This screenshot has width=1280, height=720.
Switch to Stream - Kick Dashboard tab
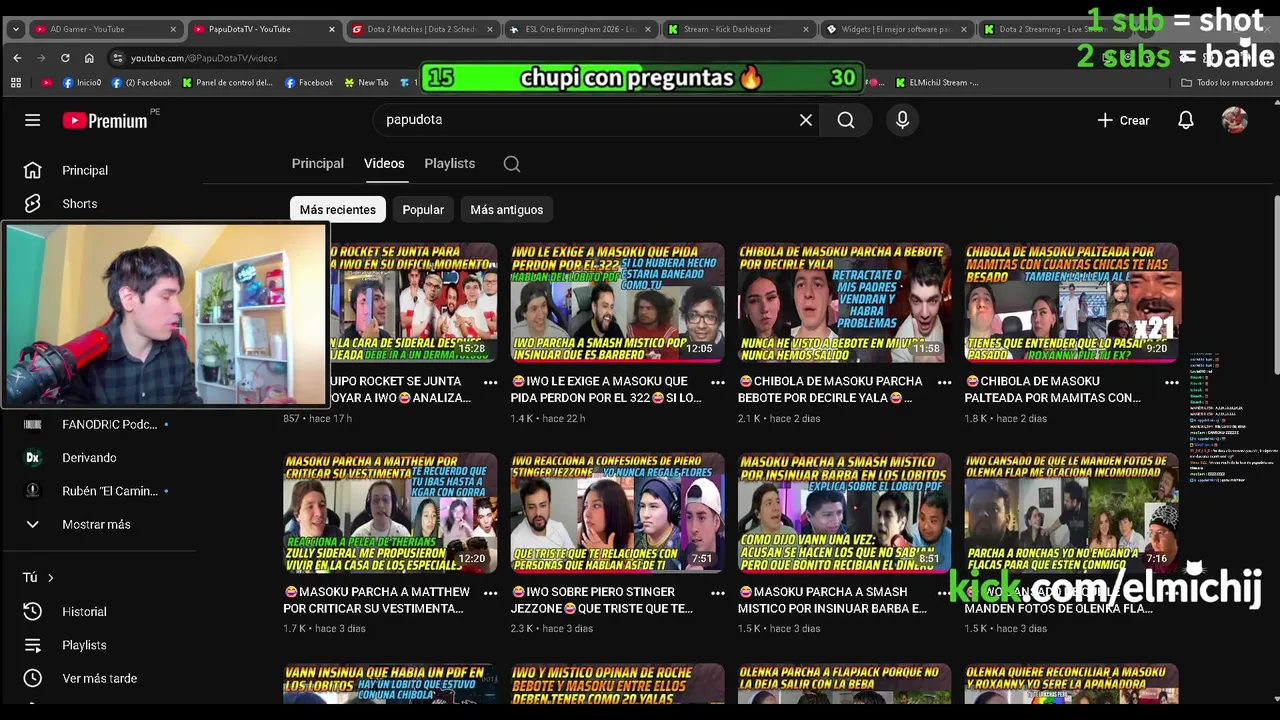(738, 29)
